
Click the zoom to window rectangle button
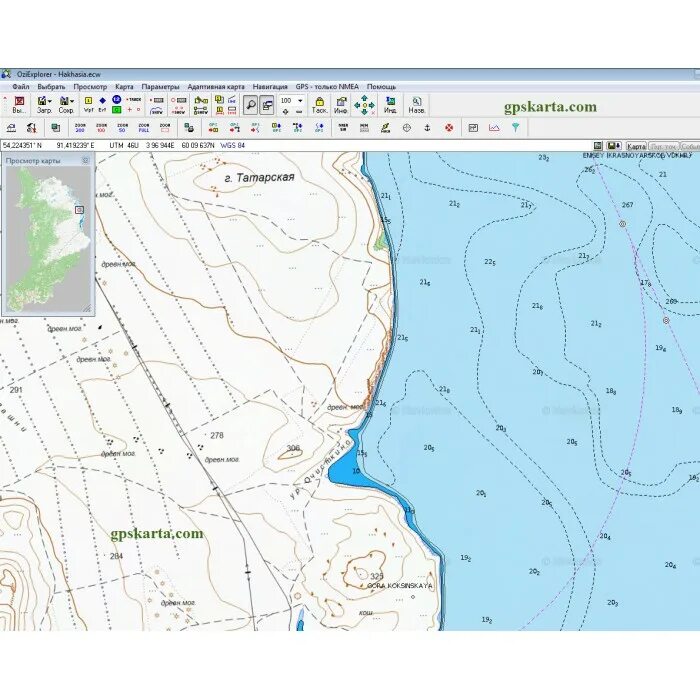click(165, 128)
